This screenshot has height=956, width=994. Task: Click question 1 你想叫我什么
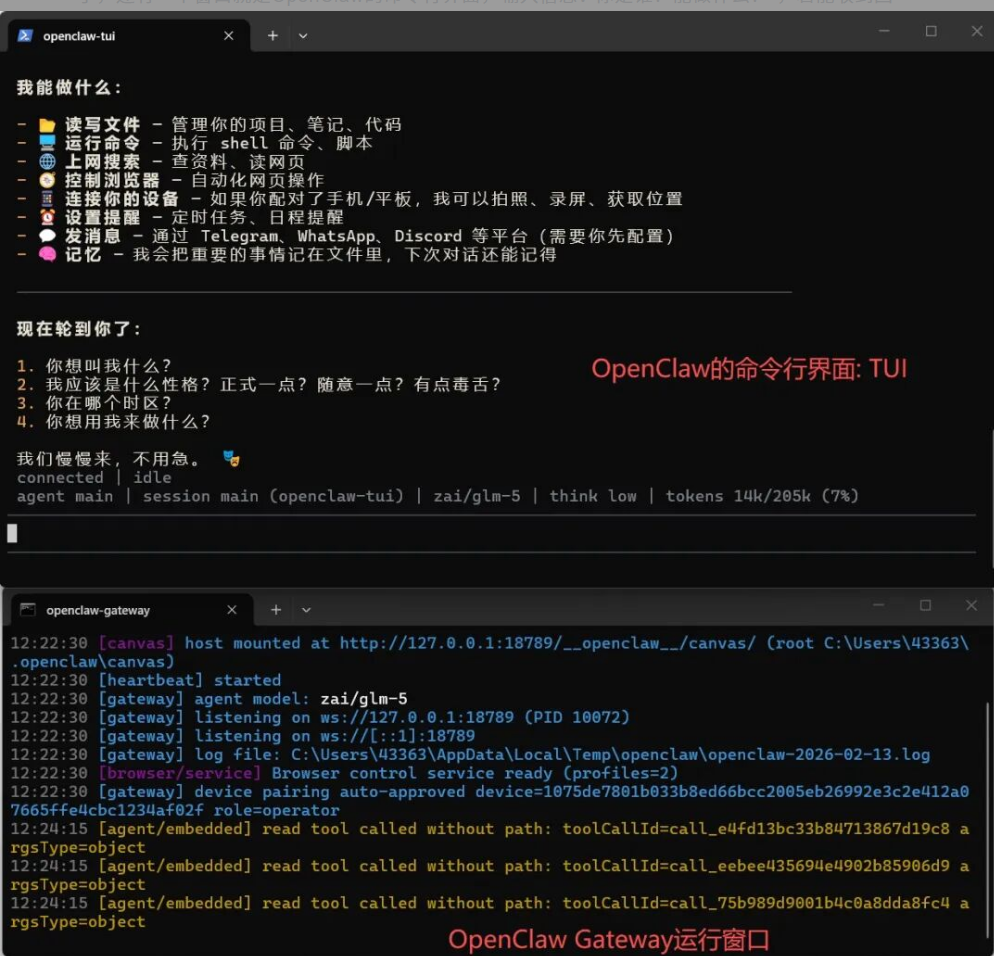[94, 366]
